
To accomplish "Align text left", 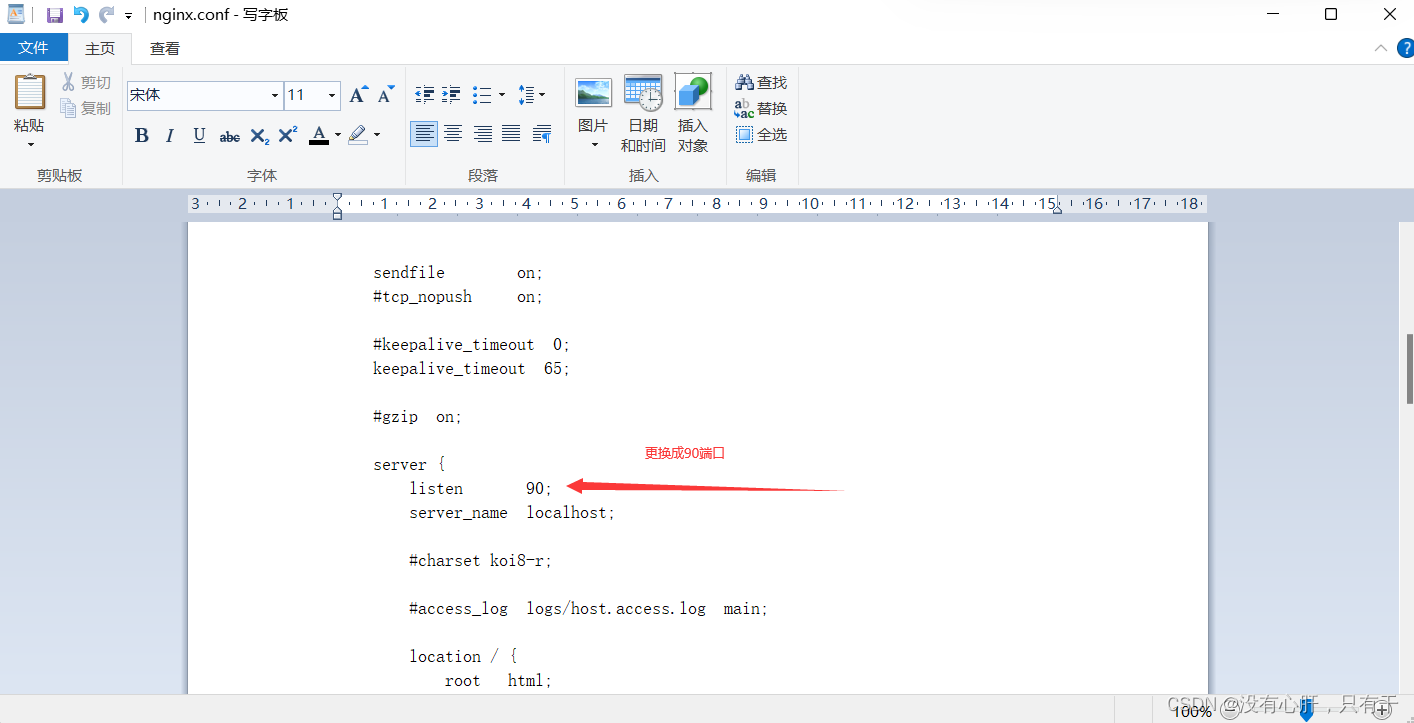I will pos(424,134).
